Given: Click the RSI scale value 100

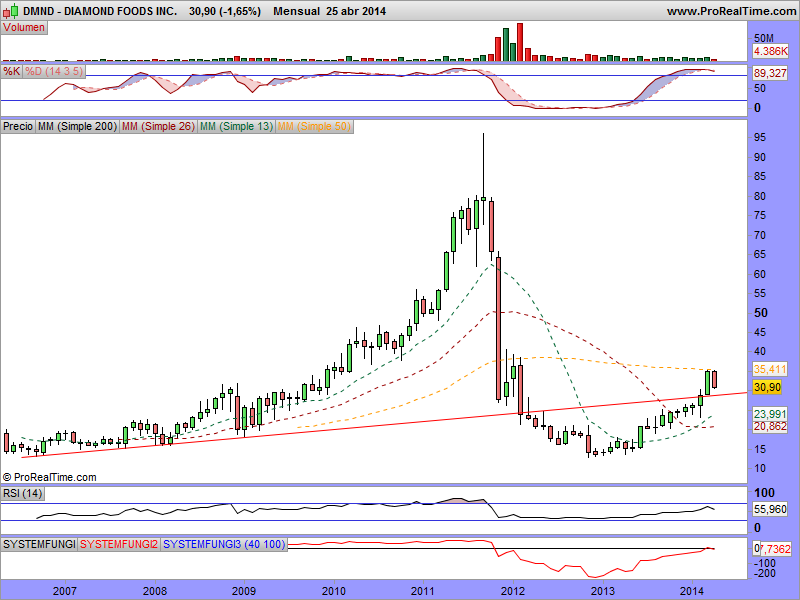Looking at the screenshot, I should (764, 493).
